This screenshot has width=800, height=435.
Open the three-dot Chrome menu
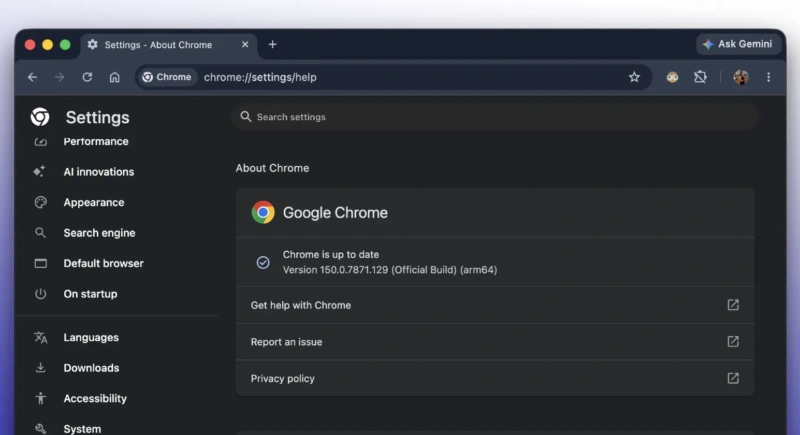click(x=768, y=77)
